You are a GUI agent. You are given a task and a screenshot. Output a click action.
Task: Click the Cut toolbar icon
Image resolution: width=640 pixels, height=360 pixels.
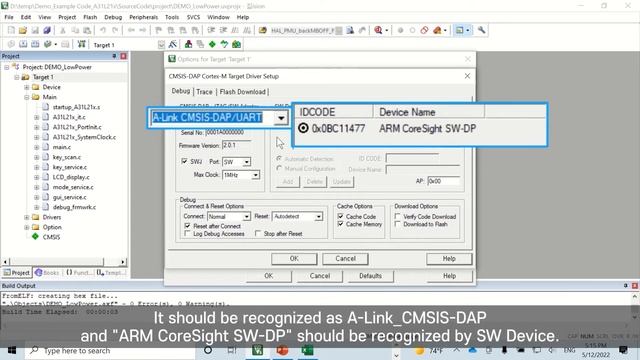pyautogui.click(x=63, y=30)
